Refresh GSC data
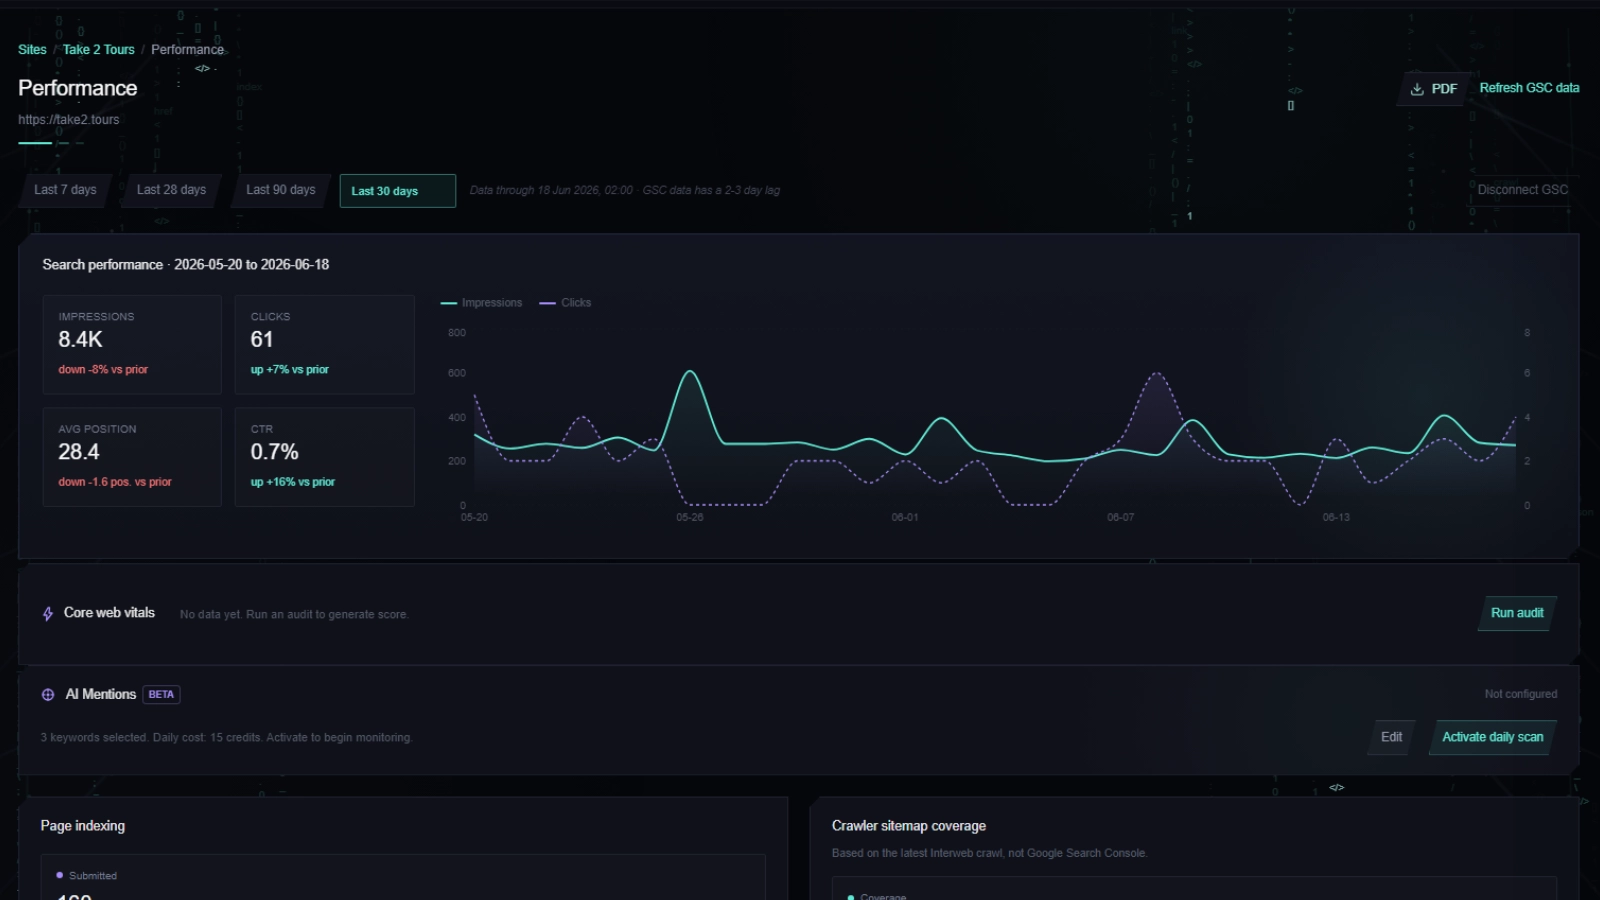1600x900 pixels. pyautogui.click(x=1529, y=88)
